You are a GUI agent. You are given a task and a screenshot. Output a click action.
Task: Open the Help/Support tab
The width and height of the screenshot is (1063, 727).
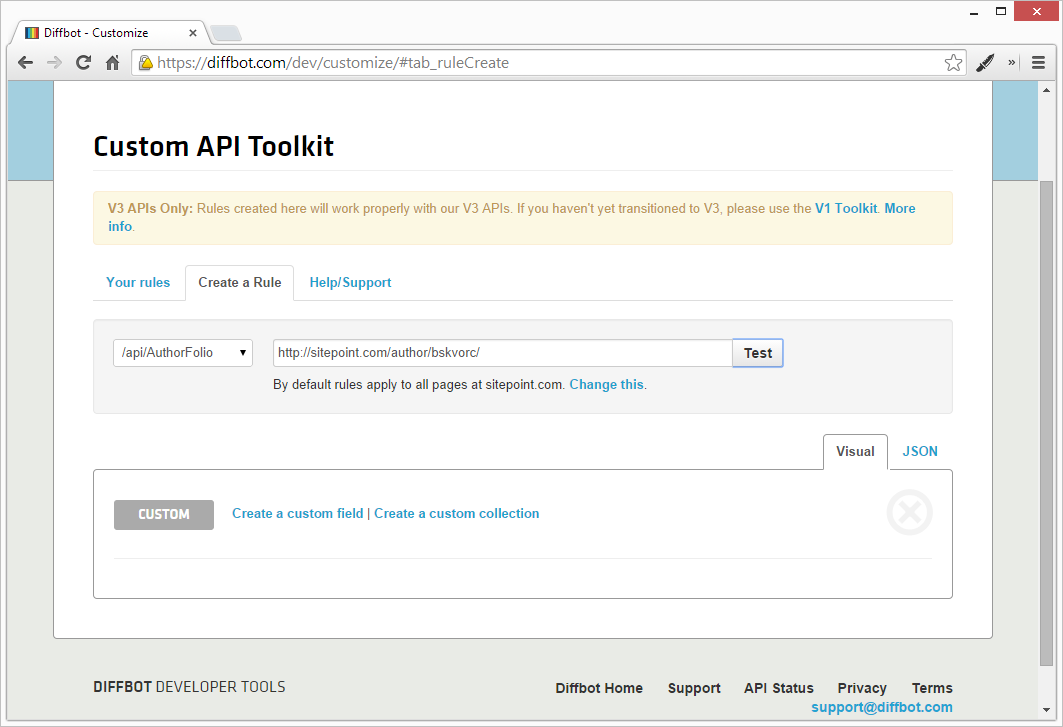(x=350, y=282)
